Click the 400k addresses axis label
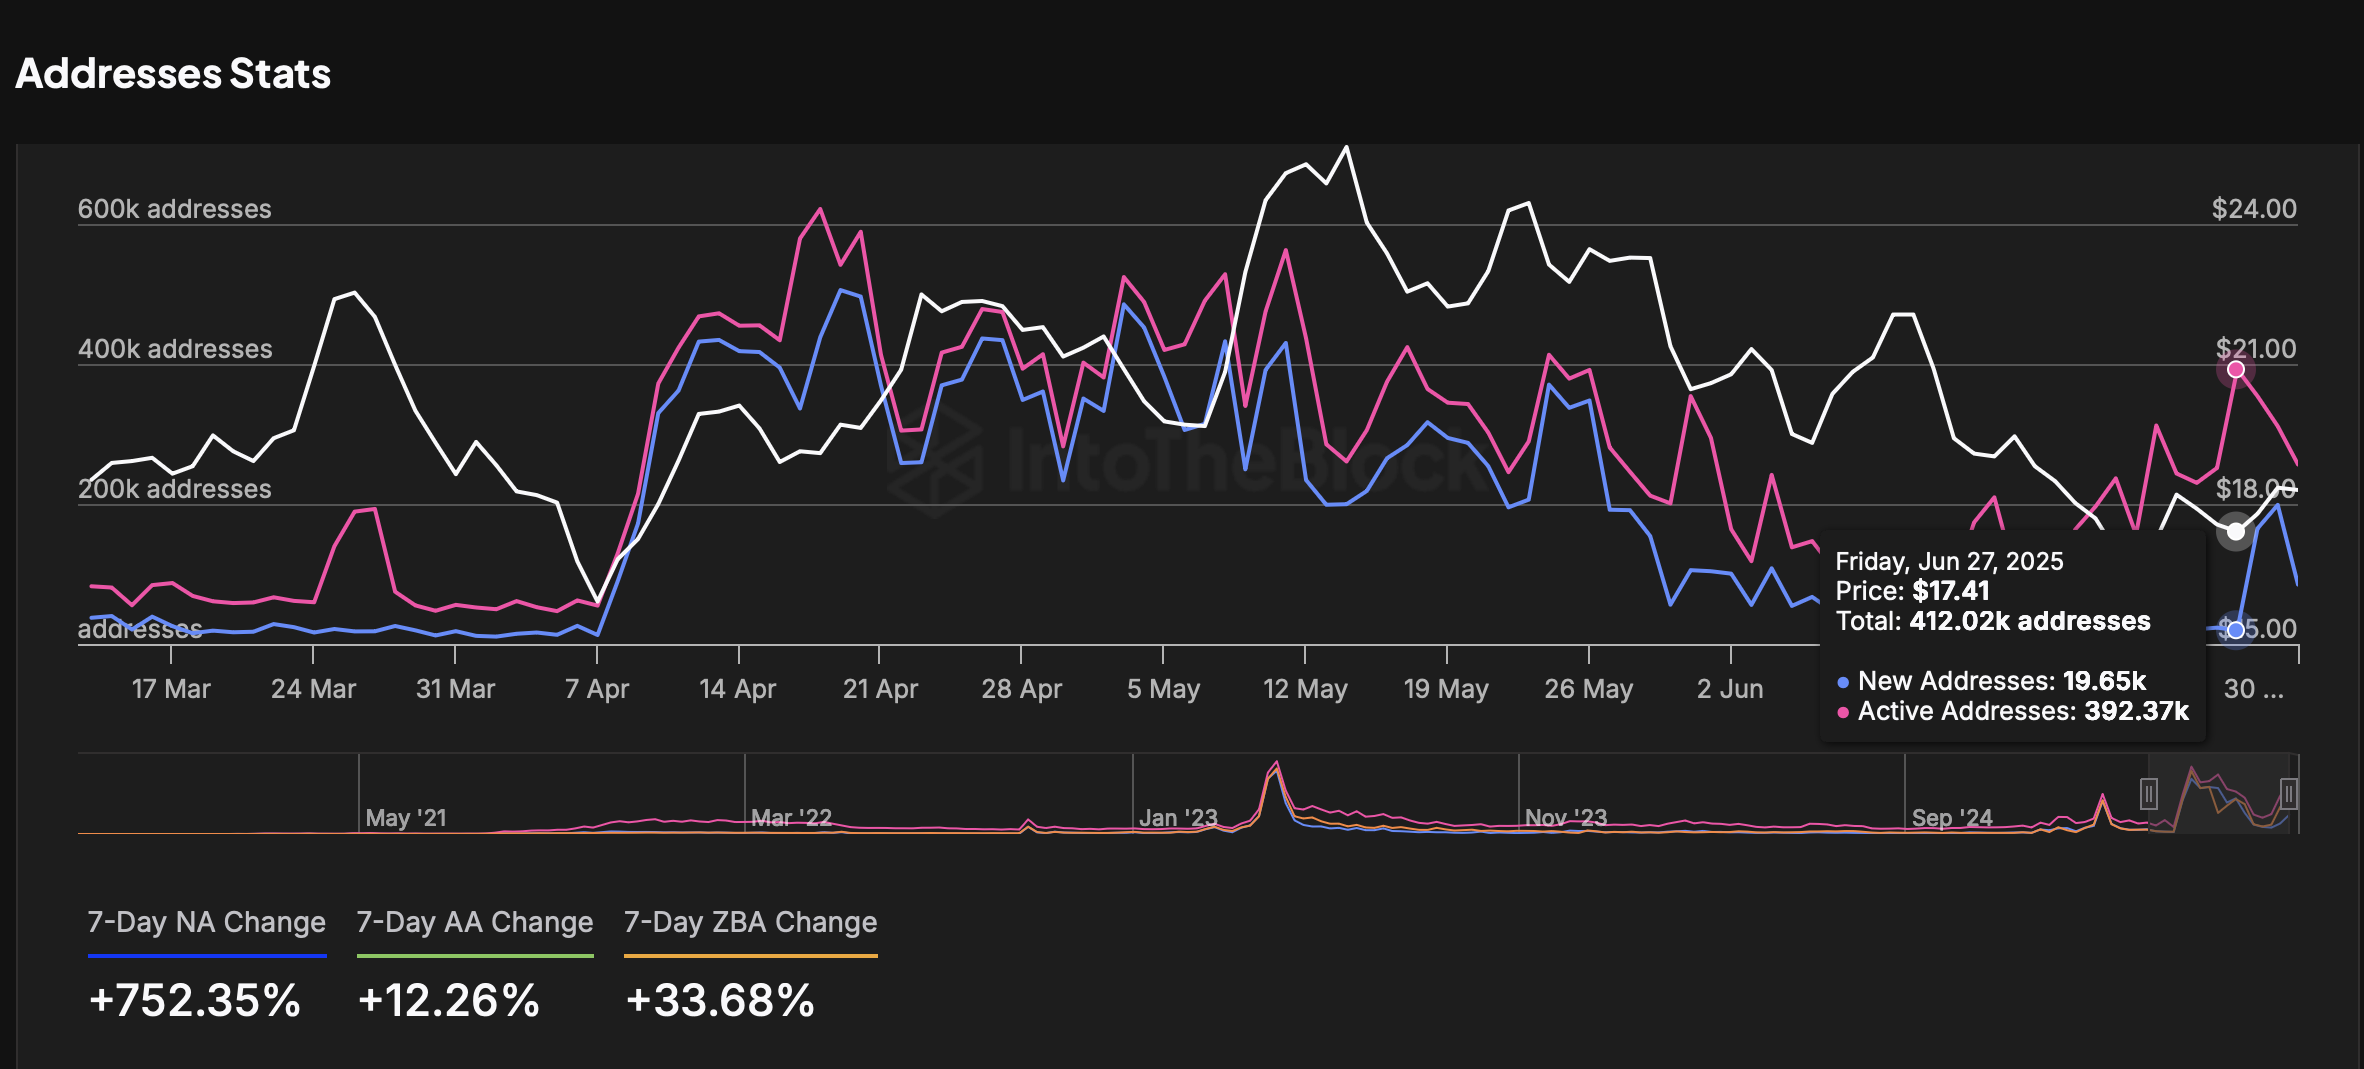The height and width of the screenshot is (1069, 2364). coord(175,349)
